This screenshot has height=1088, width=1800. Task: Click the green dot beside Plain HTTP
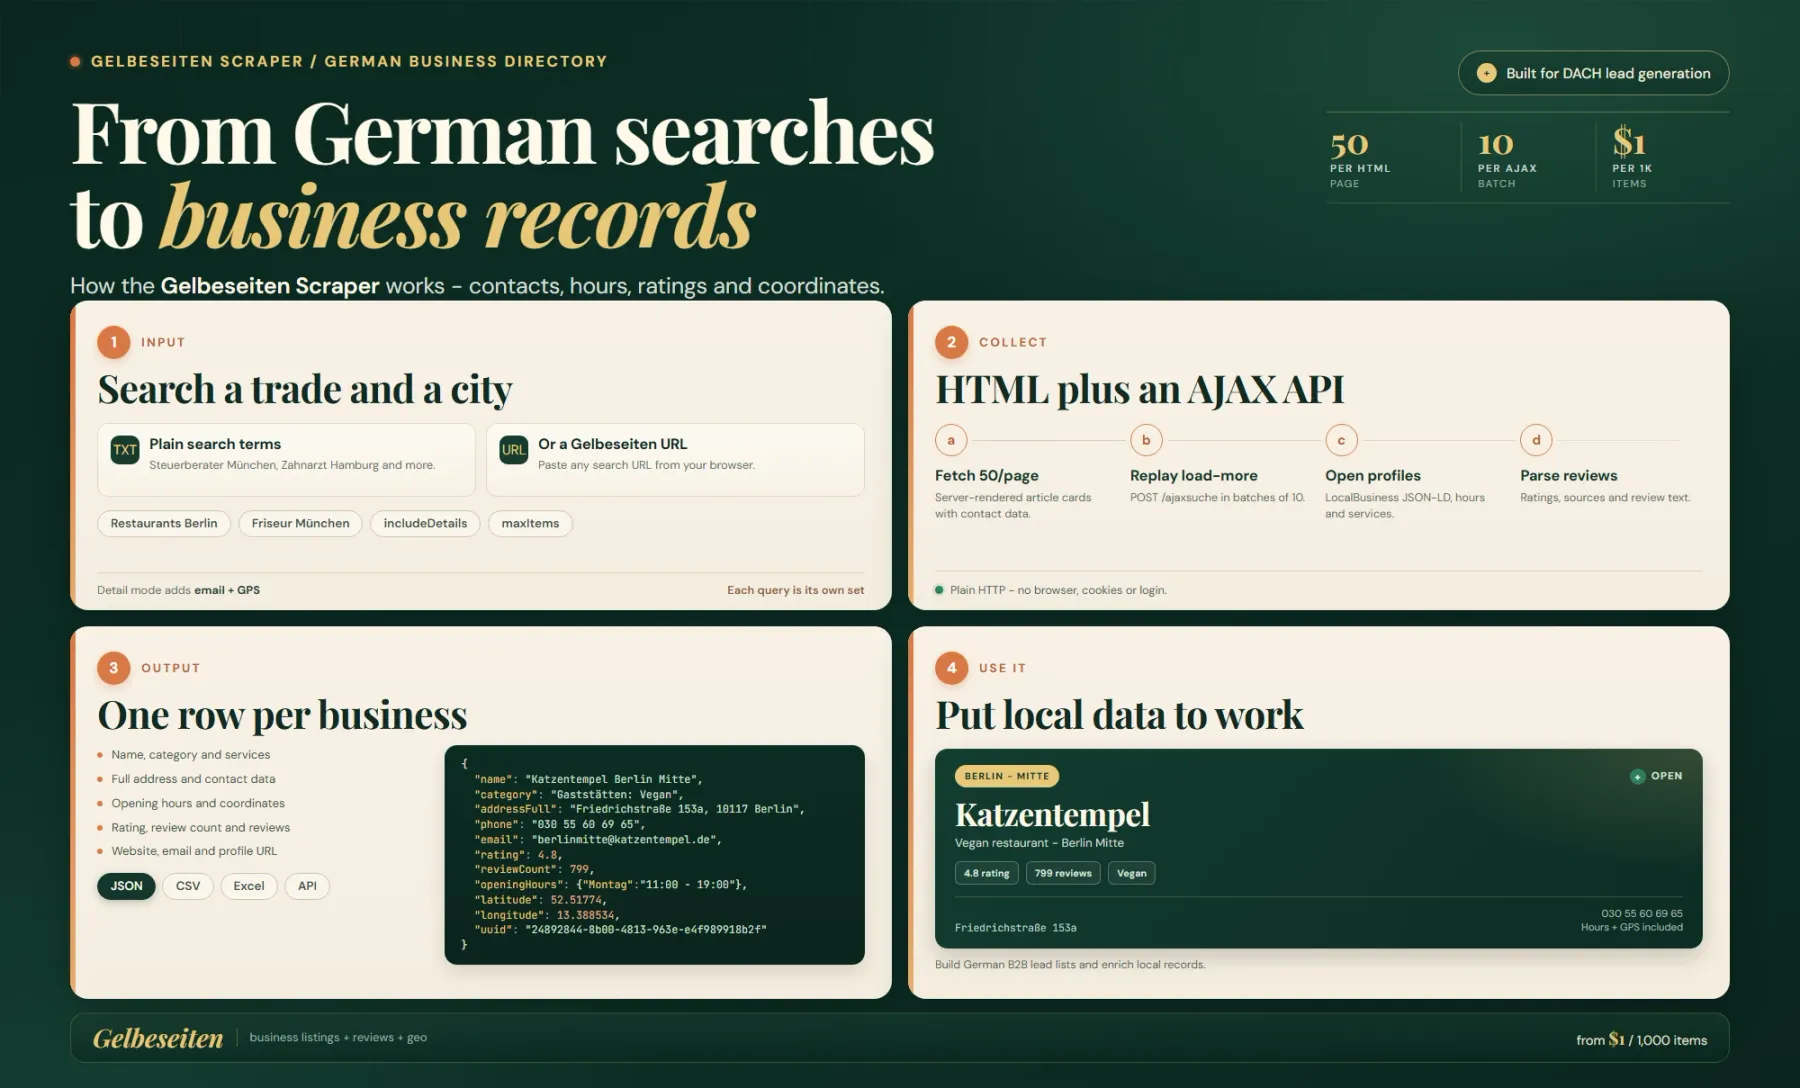[939, 590]
